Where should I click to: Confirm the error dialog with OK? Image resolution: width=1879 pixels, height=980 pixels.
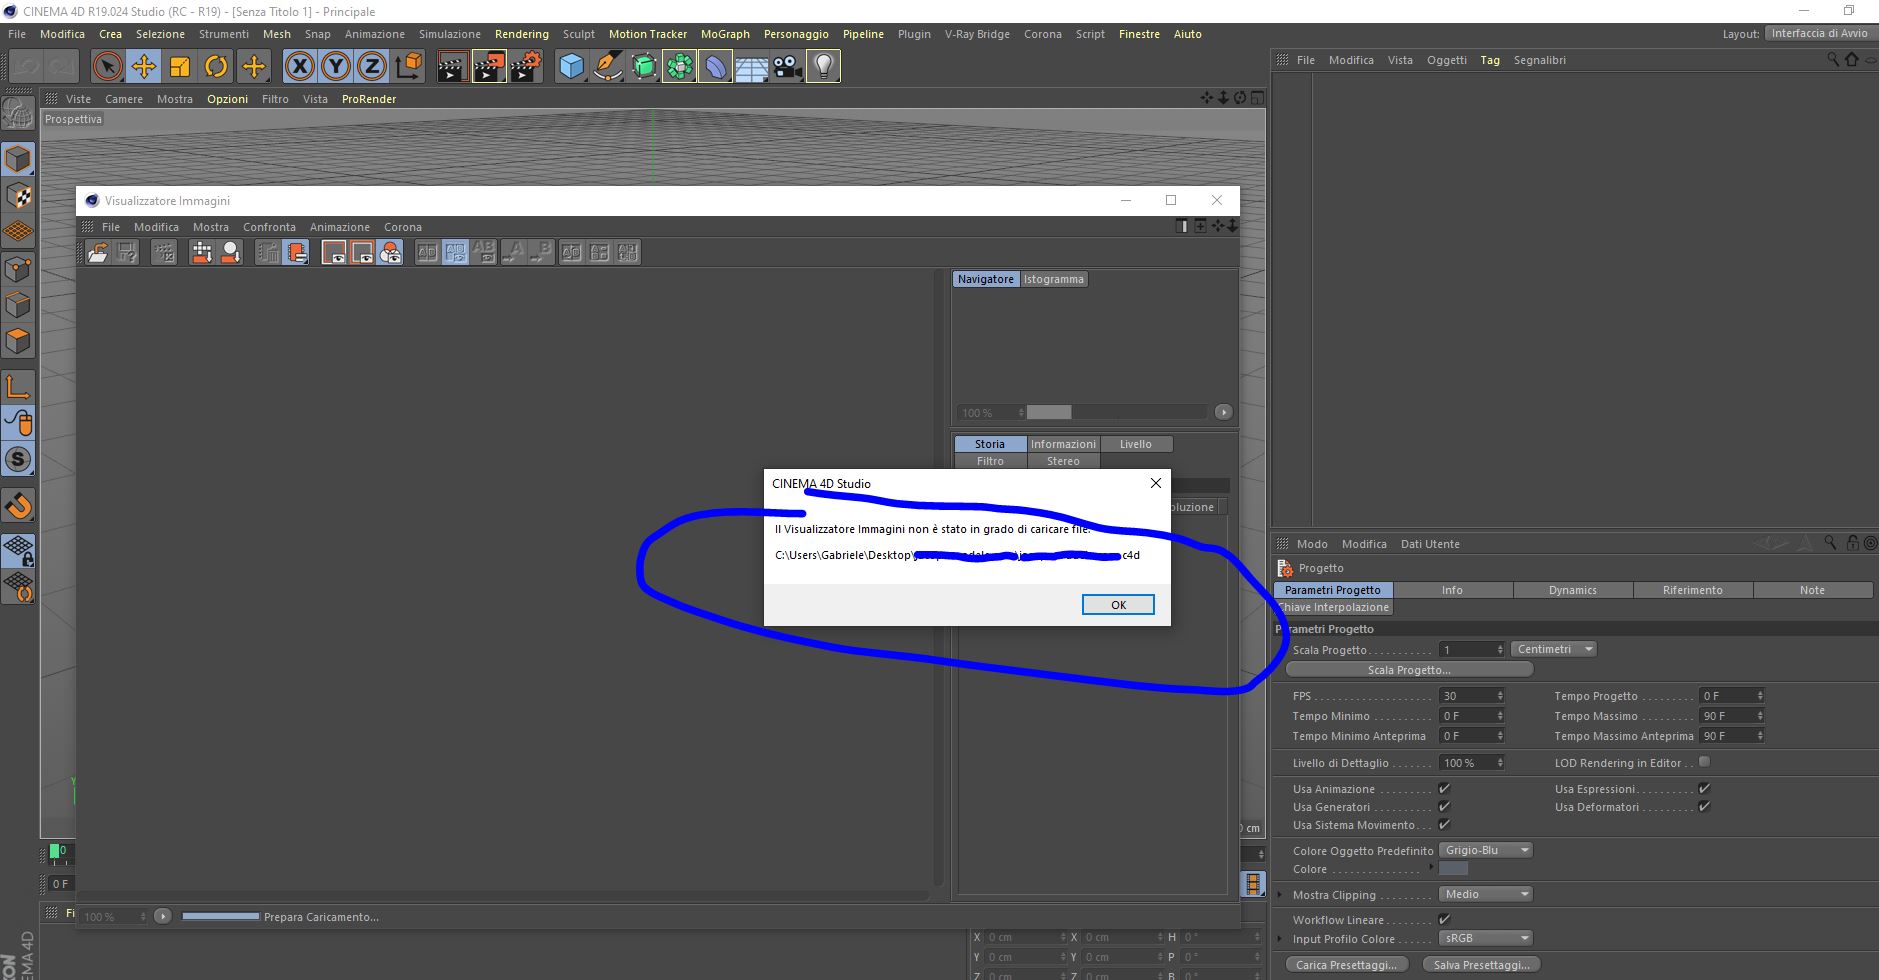1118,604
